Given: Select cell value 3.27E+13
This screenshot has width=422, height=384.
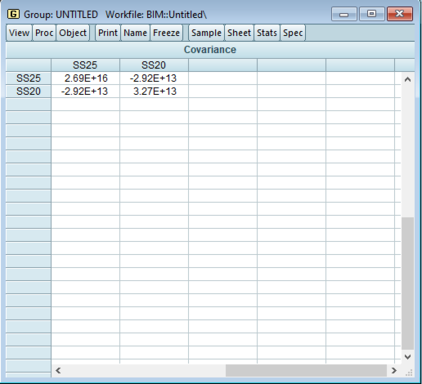Looking at the screenshot, I should [155, 91].
